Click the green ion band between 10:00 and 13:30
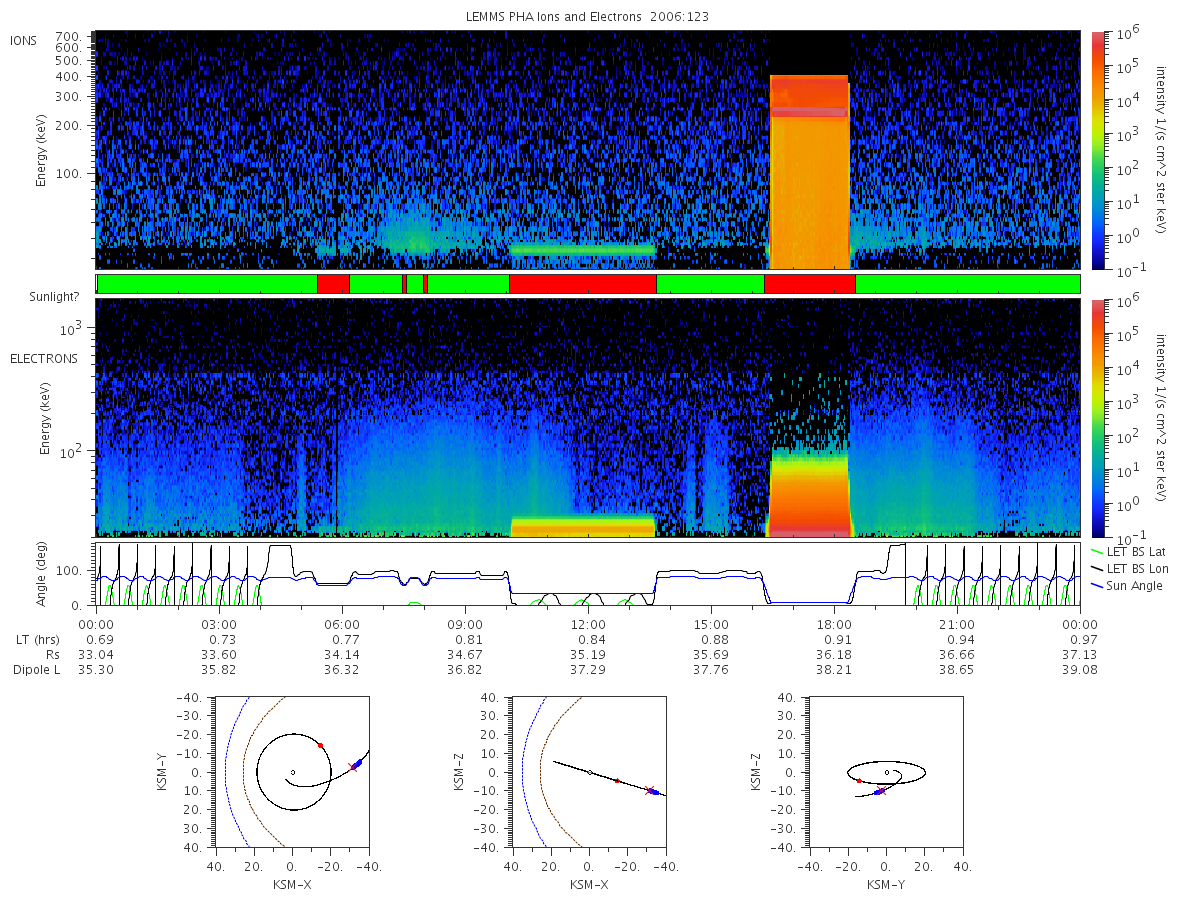This screenshot has width=1200, height=900. click(x=583, y=250)
